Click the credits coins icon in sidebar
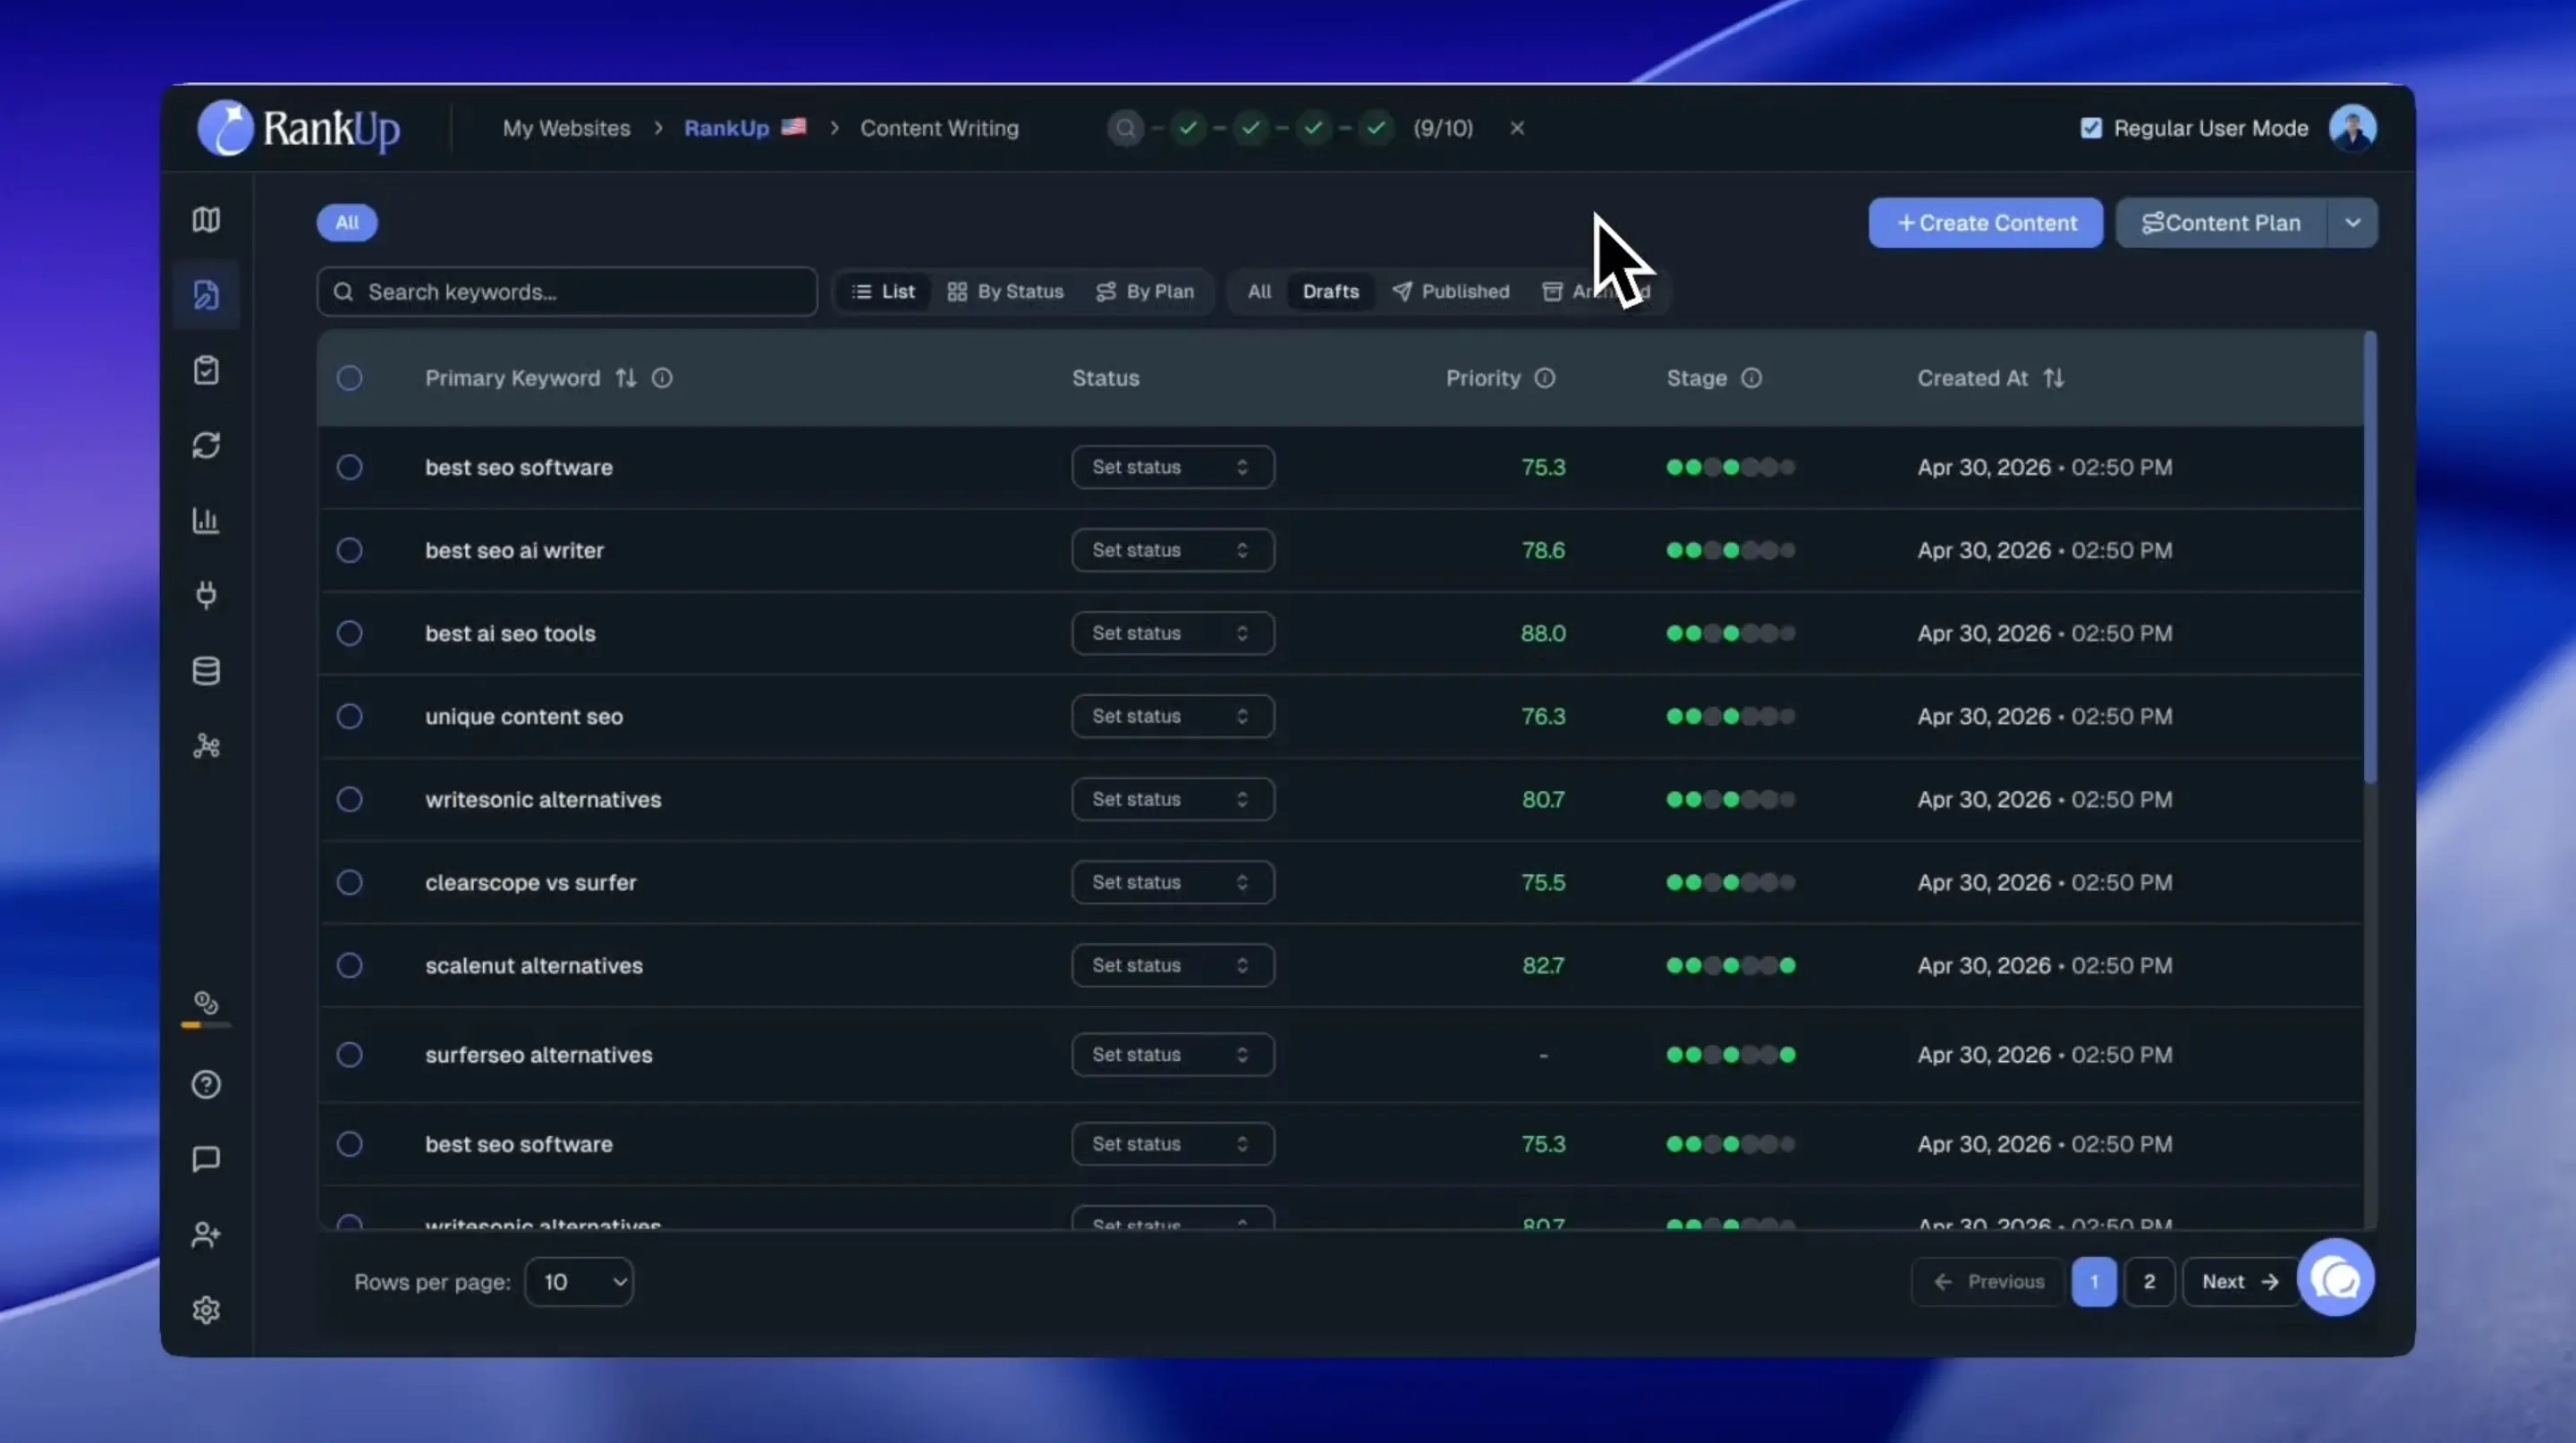The height and width of the screenshot is (1443, 2576). point(206,1002)
